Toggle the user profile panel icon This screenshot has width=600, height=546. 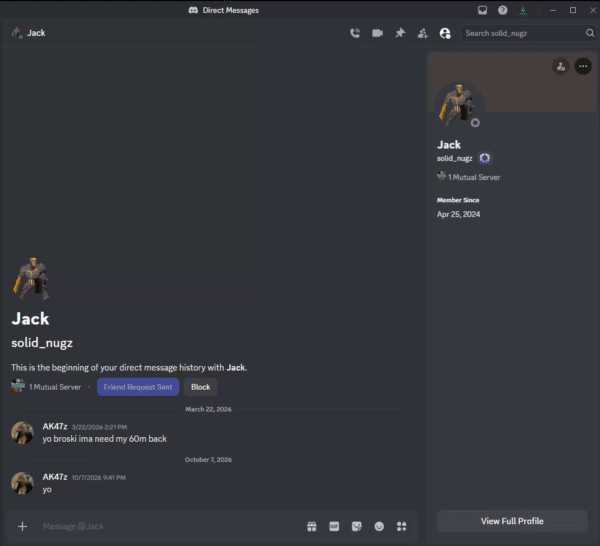(445, 33)
